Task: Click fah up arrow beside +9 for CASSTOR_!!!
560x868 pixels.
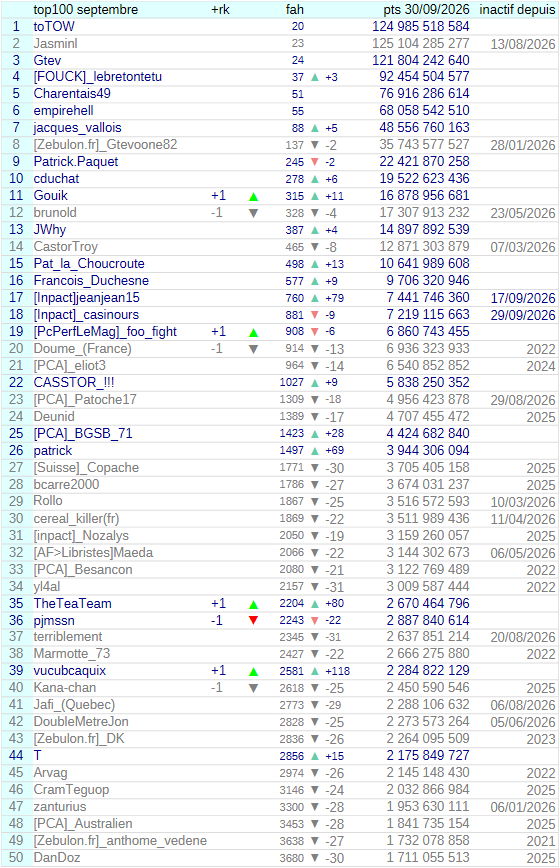Action: pyautogui.click(x=315, y=383)
